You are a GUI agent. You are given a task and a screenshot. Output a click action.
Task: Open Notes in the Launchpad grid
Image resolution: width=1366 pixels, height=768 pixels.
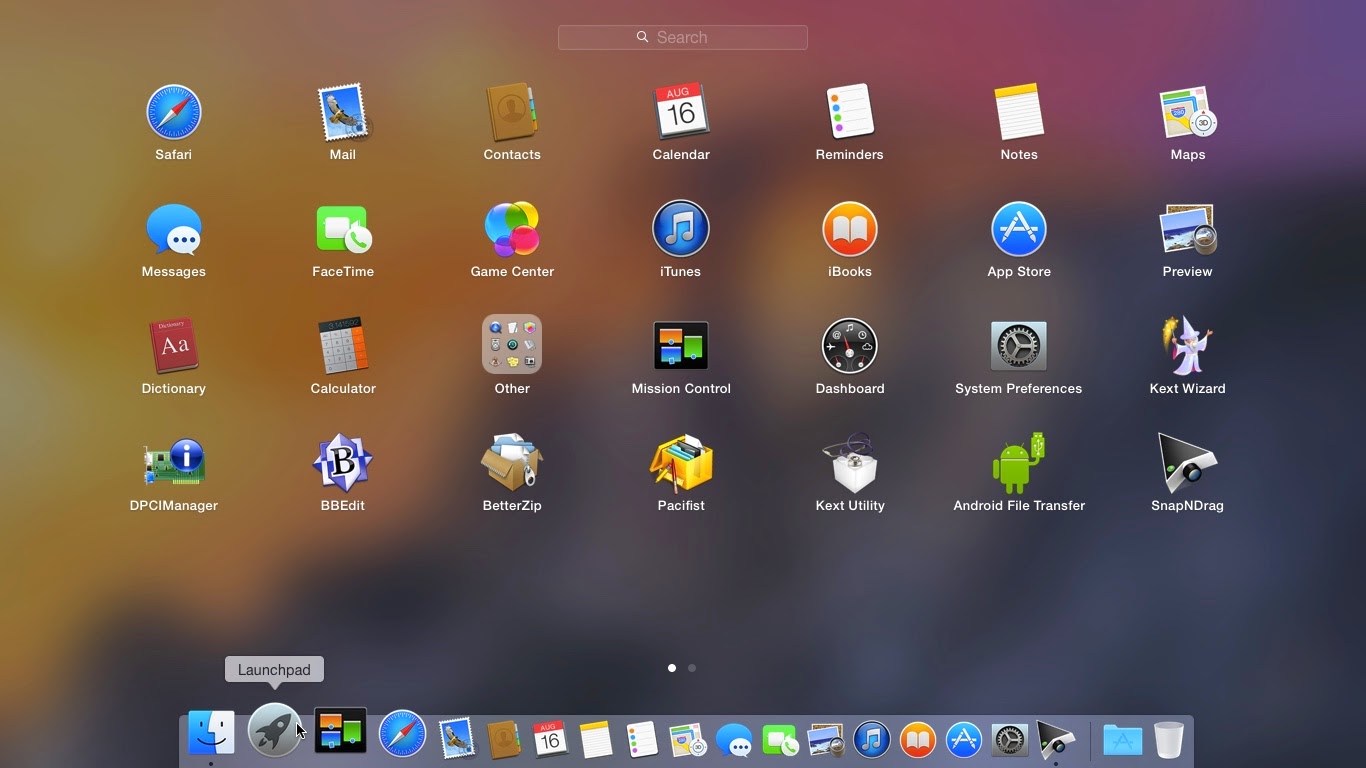coord(1019,112)
